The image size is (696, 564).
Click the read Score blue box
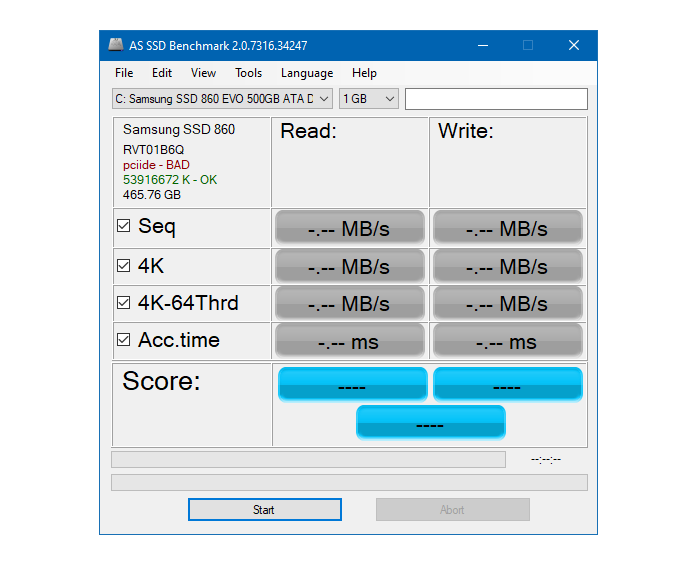352,384
